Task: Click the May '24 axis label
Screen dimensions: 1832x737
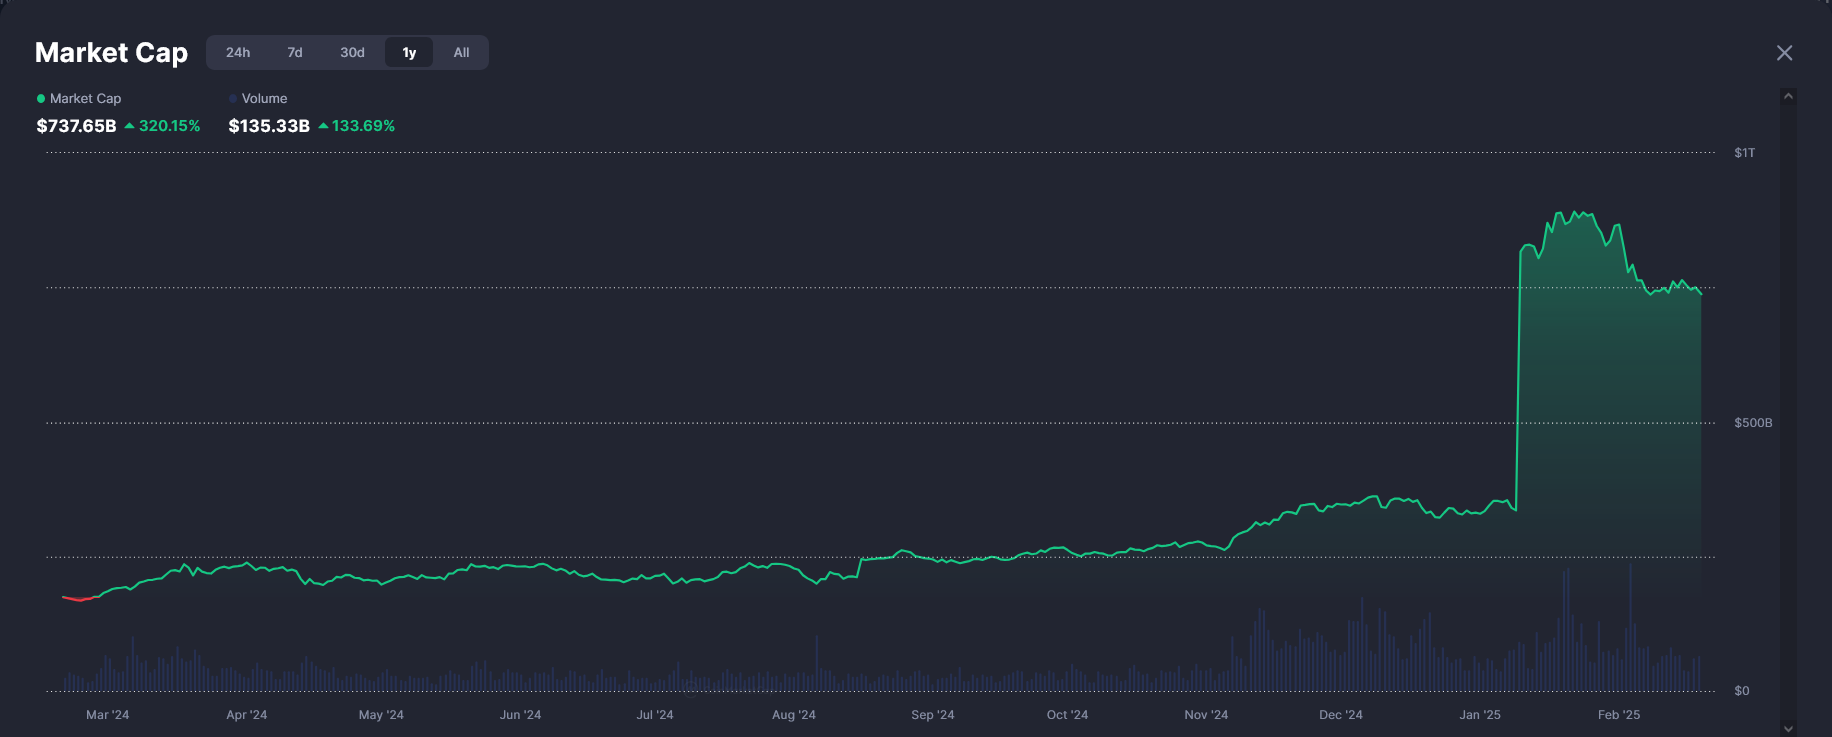Action: (x=381, y=715)
